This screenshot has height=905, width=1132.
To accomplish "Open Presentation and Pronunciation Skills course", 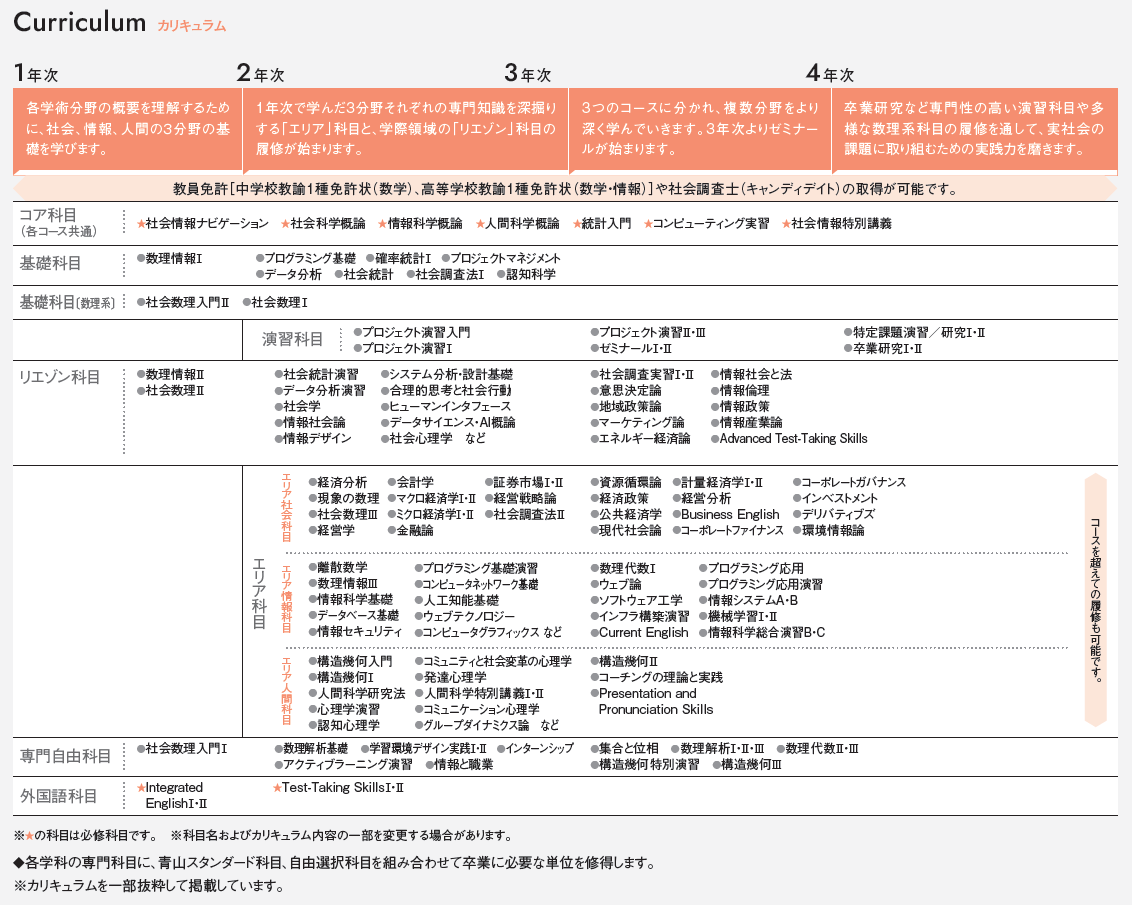I will (x=655, y=701).
